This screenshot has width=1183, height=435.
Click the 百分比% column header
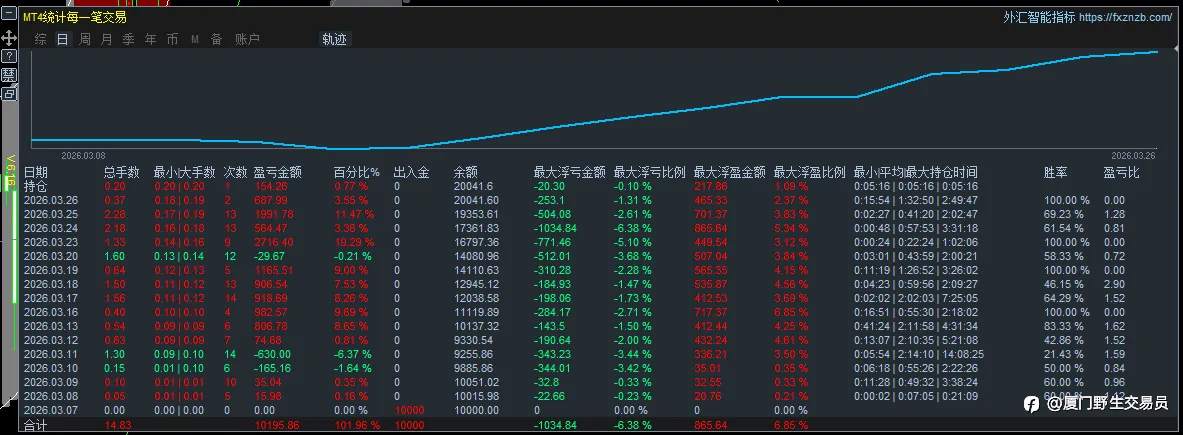click(357, 173)
